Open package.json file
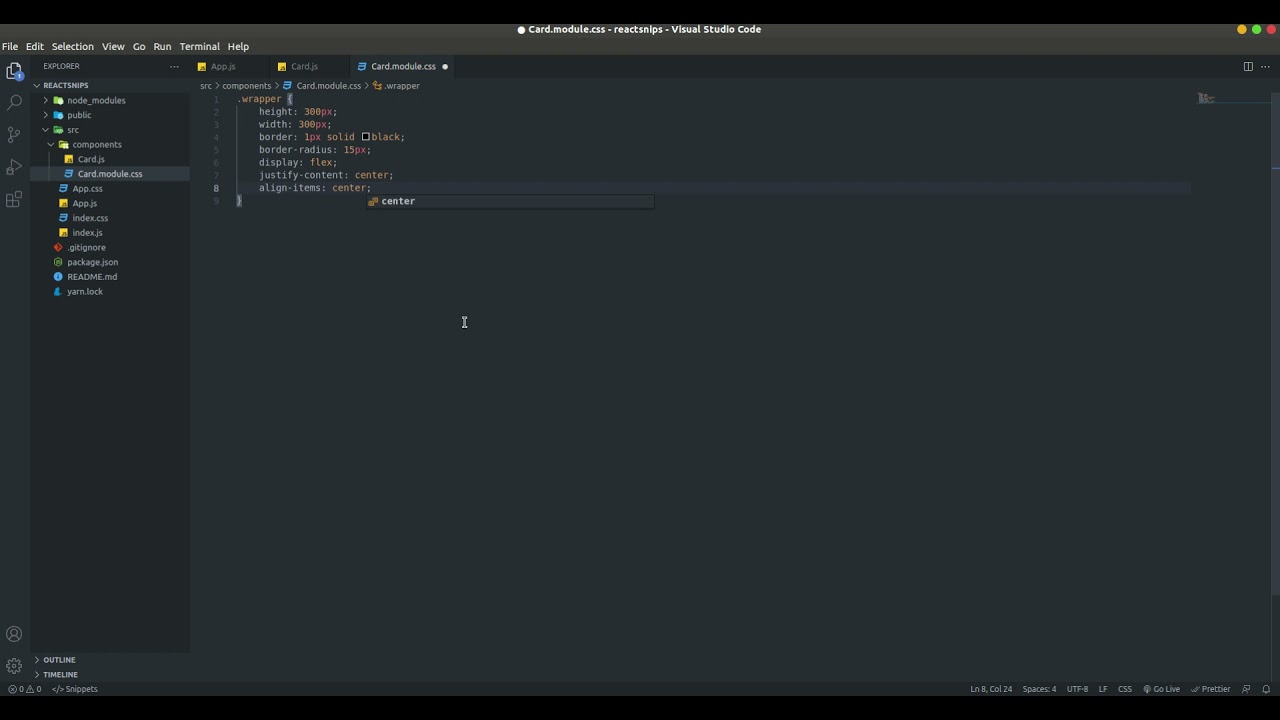The height and width of the screenshot is (720, 1280). click(110, 262)
